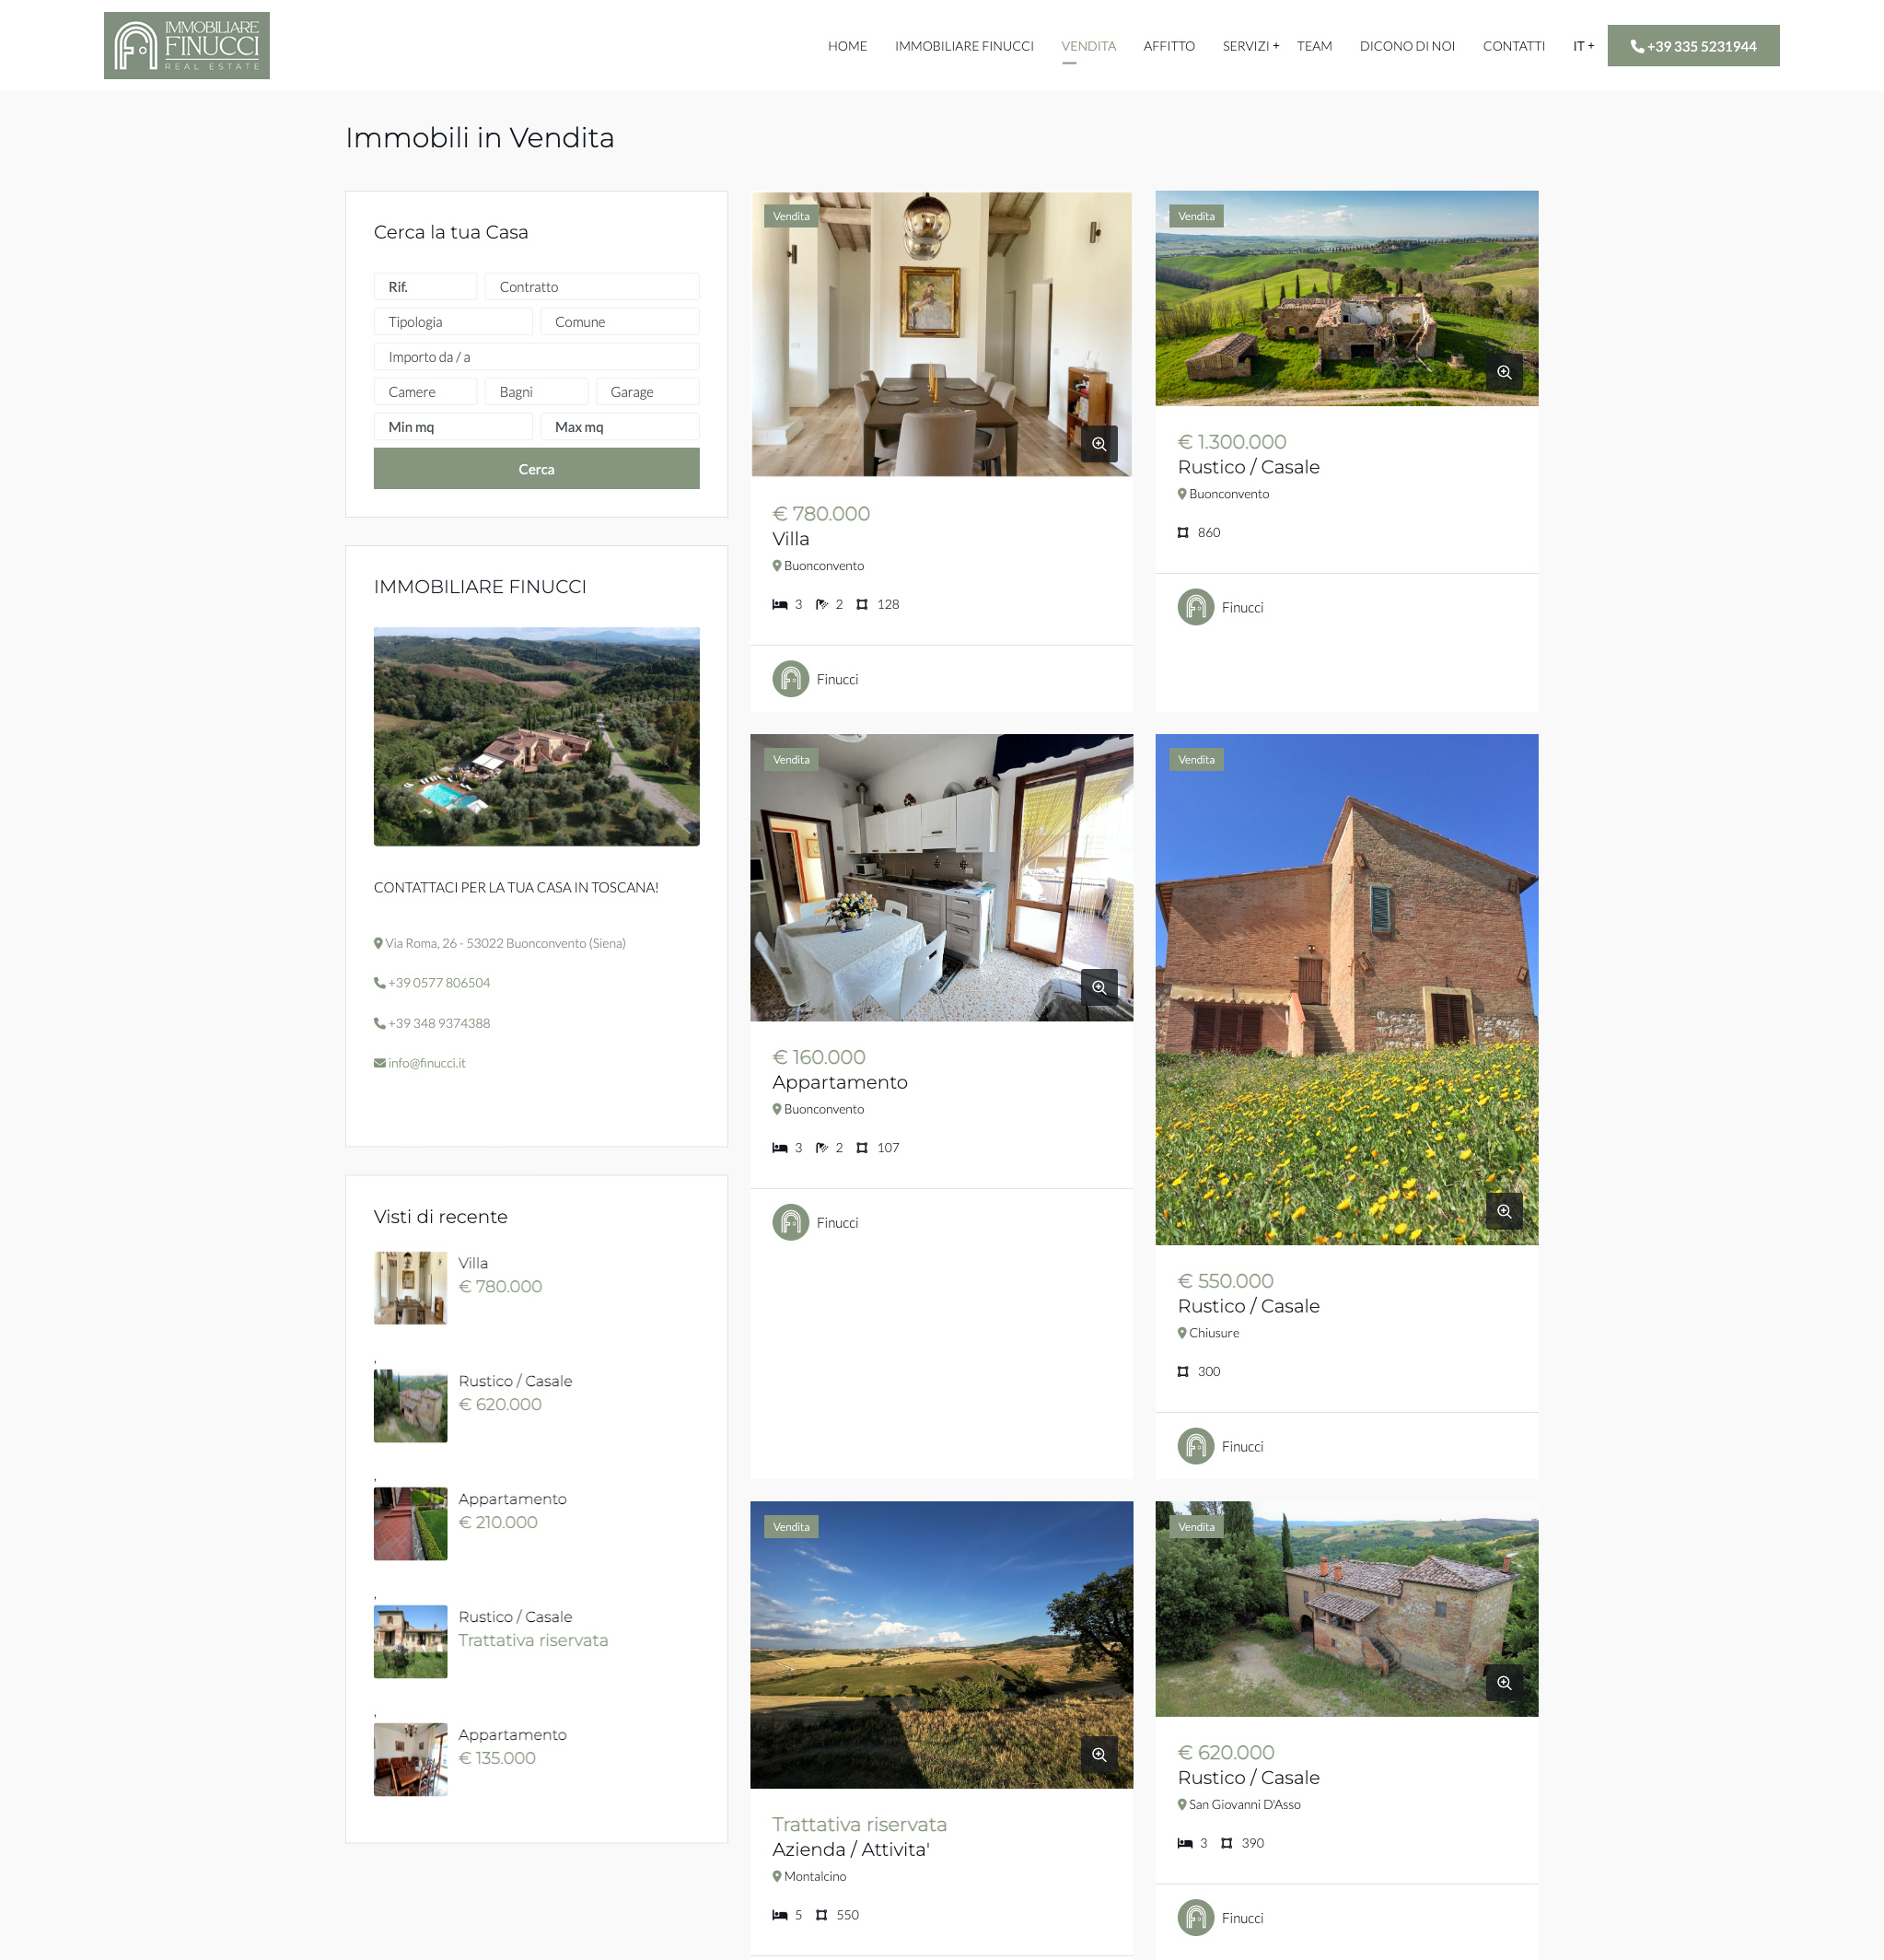Image resolution: width=1884 pixels, height=1960 pixels.
Task: Zoom the San Giovanni D'Asso Casale photo
Action: click(1504, 1683)
